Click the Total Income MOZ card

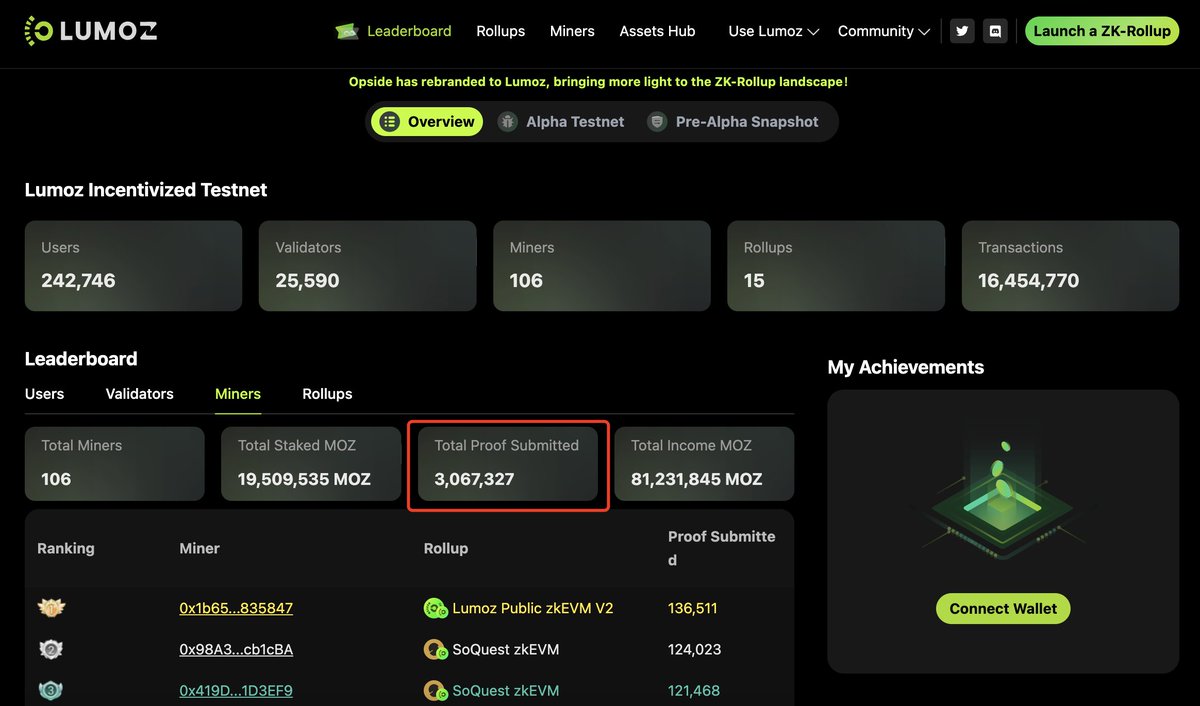[704, 464]
